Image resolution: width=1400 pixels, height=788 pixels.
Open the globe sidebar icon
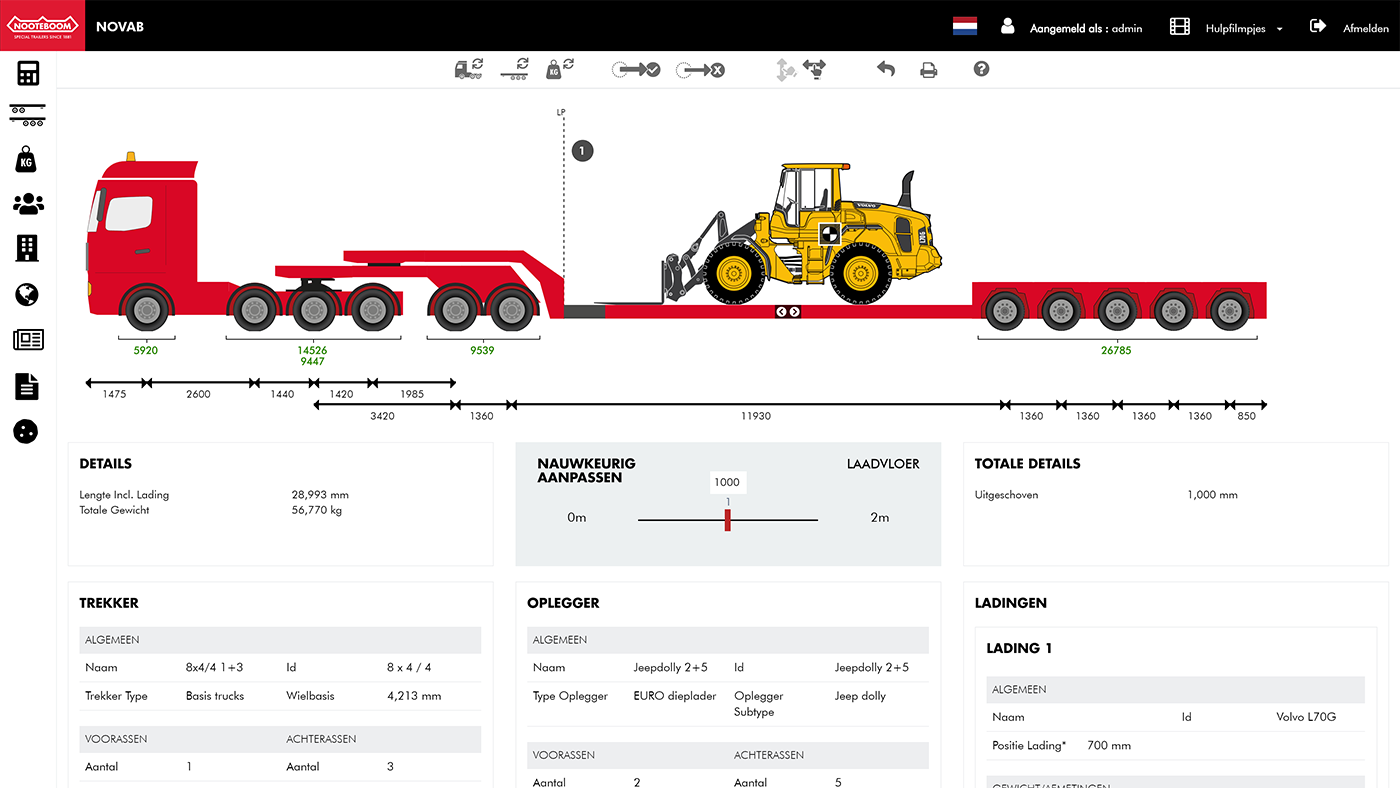(x=27, y=294)
